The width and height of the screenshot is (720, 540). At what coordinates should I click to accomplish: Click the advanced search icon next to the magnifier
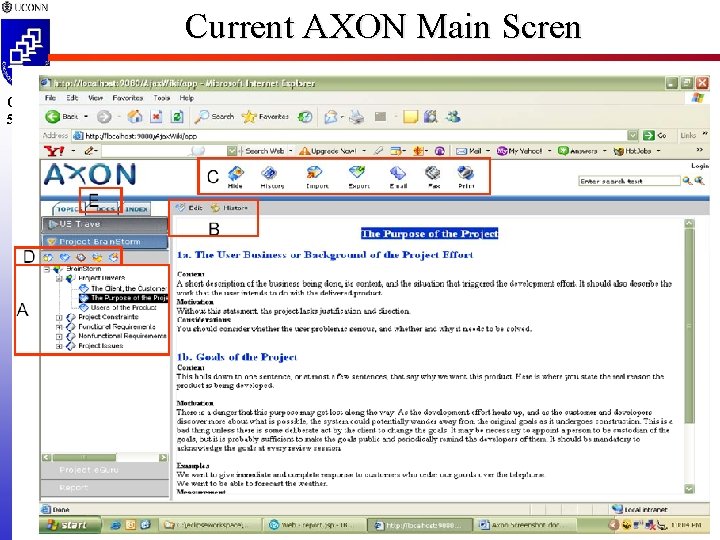point(699,181)
